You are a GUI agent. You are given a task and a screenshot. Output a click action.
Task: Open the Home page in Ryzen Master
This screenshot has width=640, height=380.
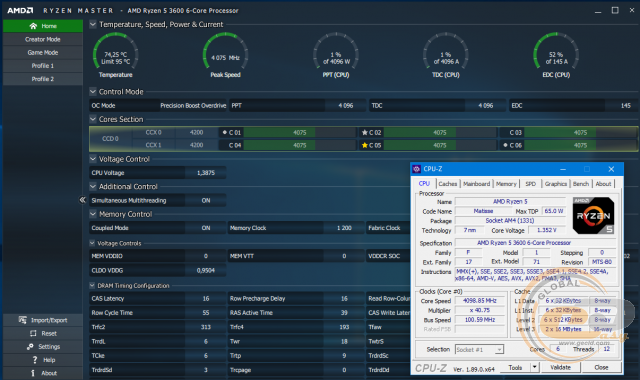point(43,26)
